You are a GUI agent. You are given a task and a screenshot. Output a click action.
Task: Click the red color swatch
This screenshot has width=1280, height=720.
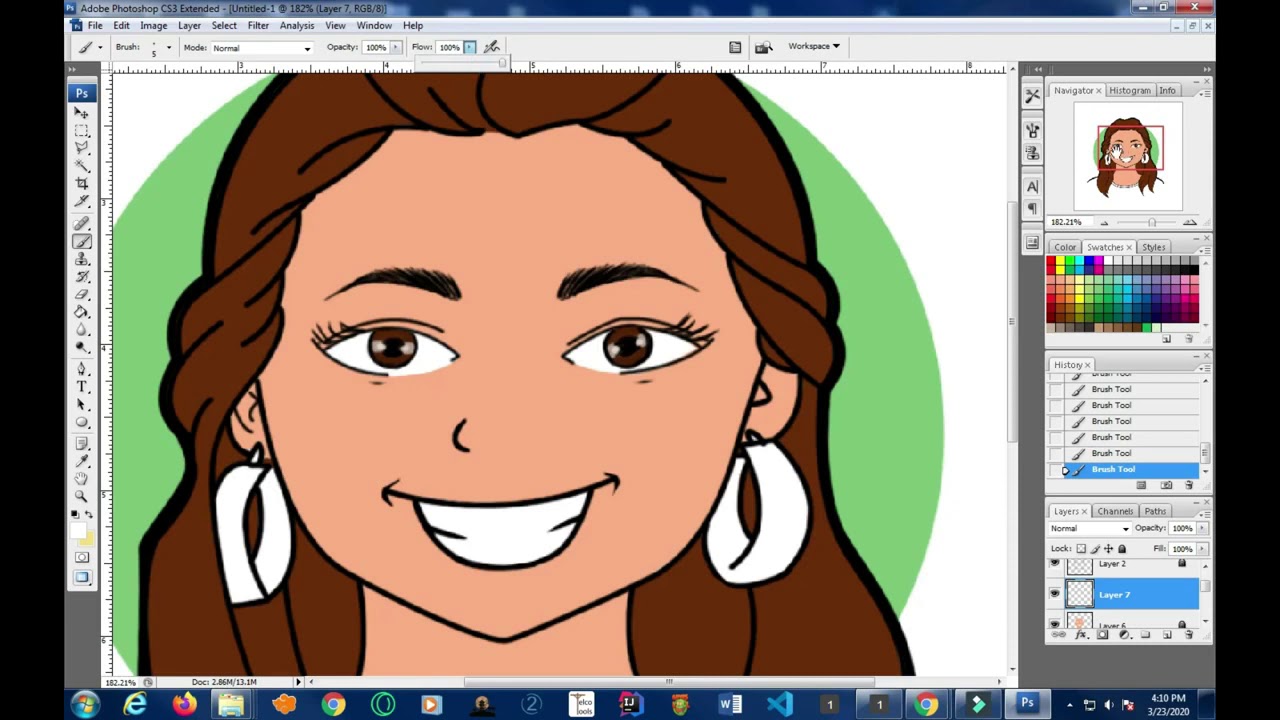tap(1052, 262)
